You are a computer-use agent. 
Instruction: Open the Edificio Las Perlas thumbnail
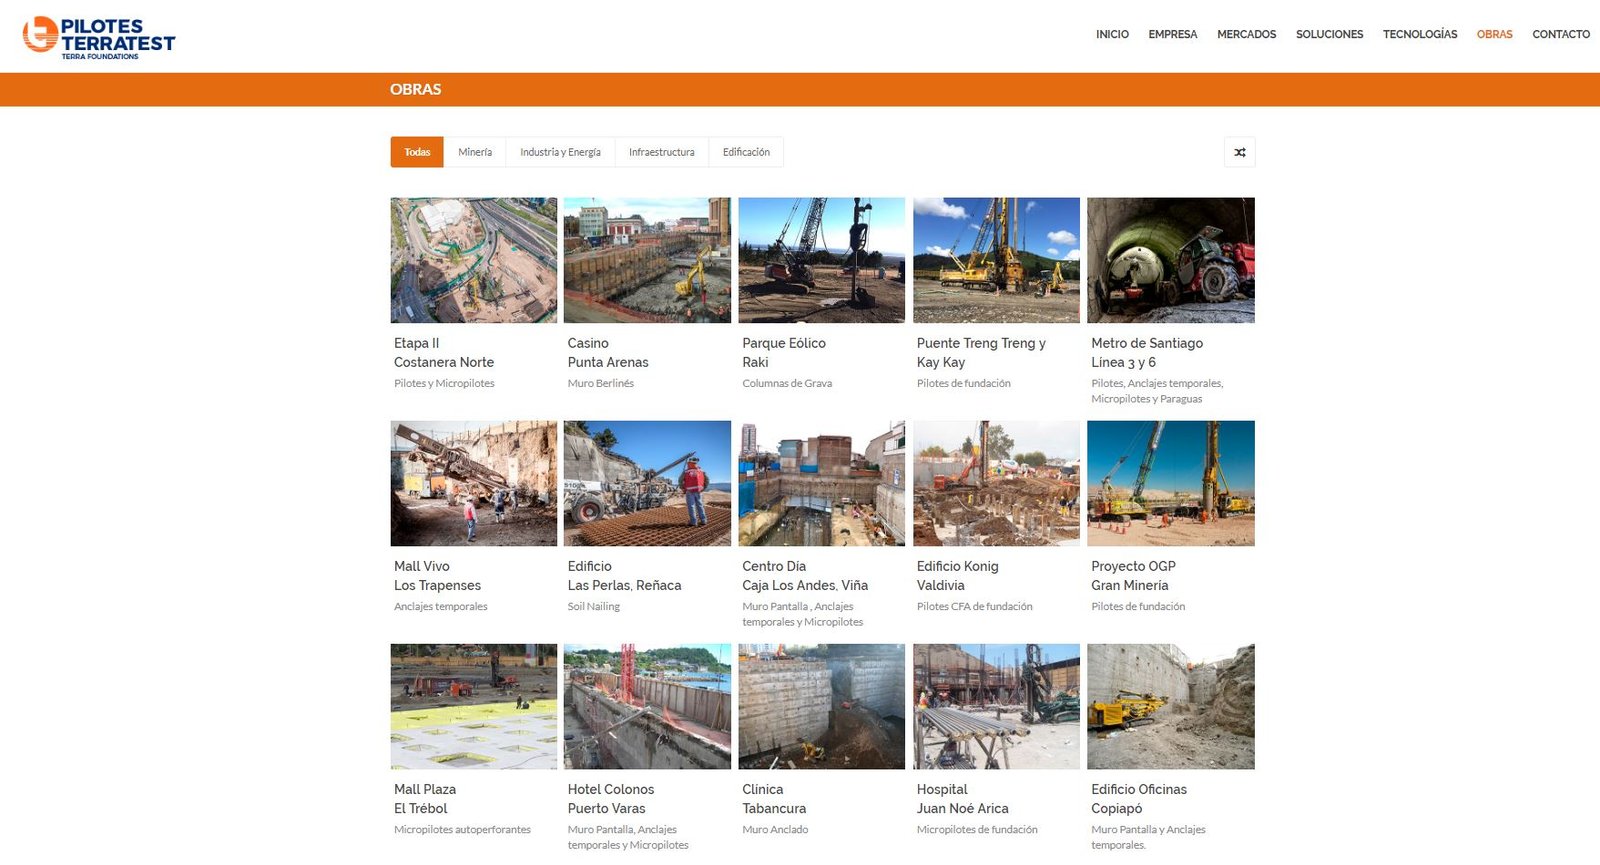(647, 483)
